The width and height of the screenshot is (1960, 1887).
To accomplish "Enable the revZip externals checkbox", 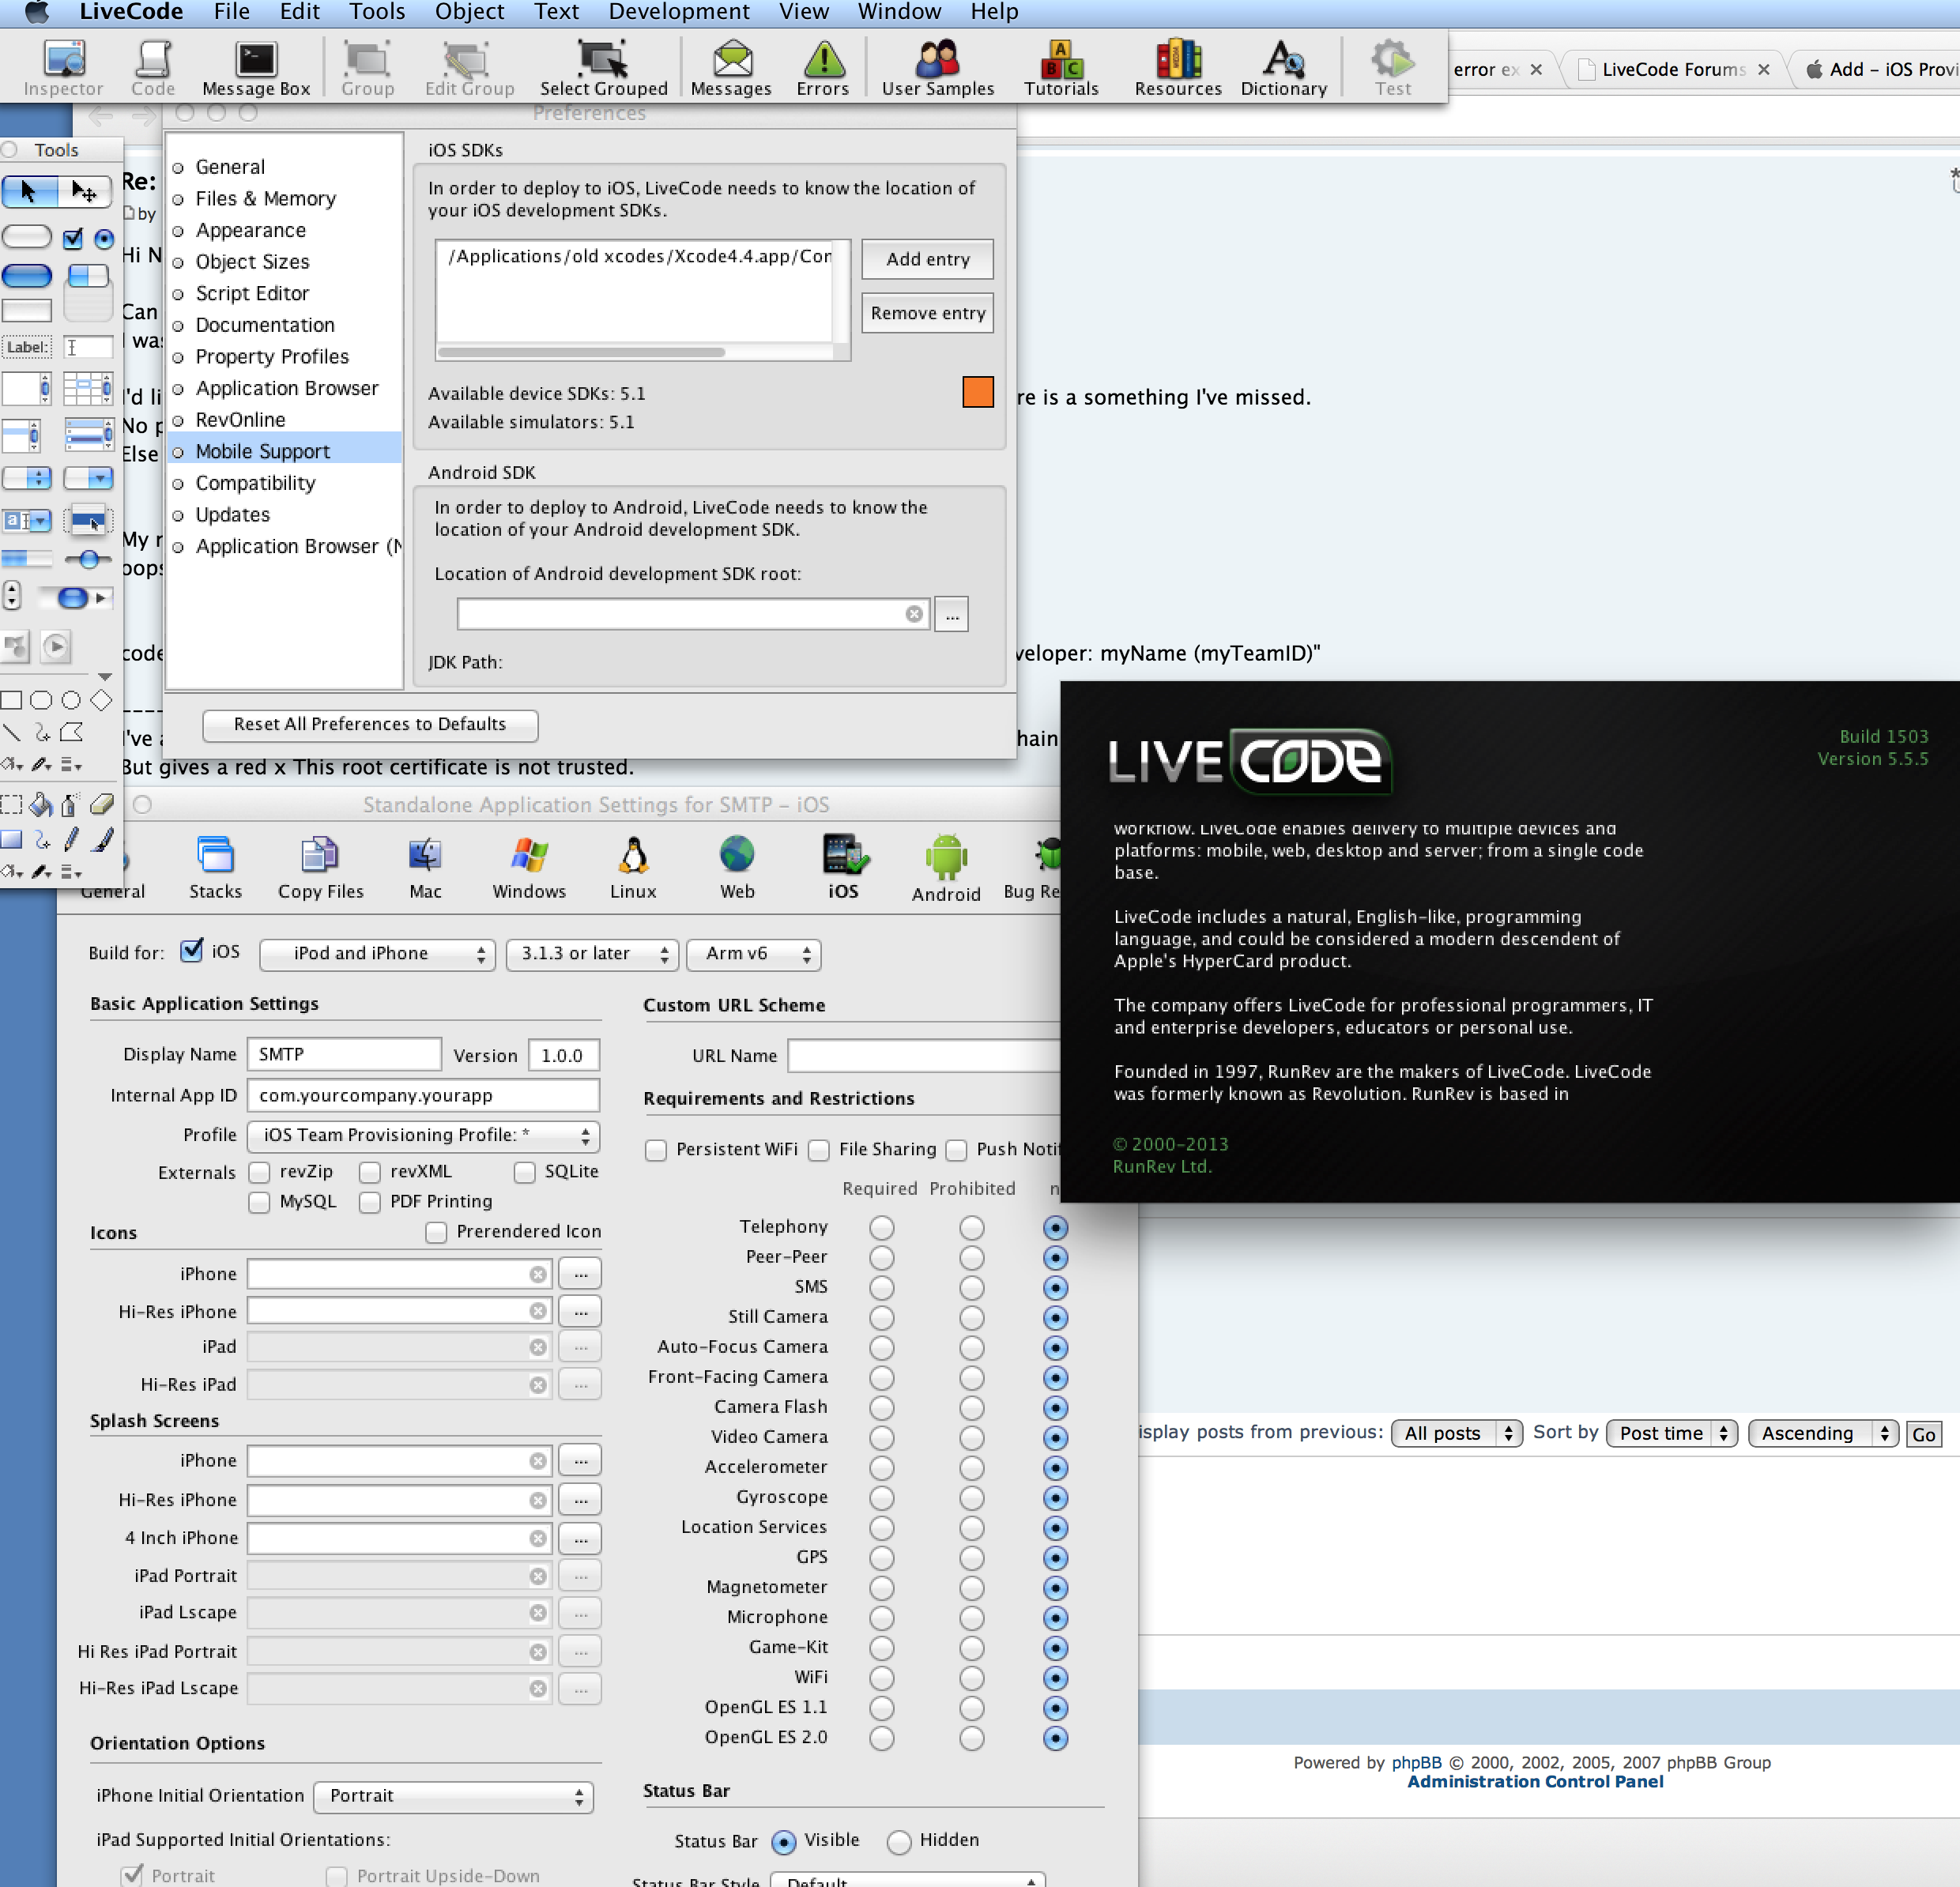I will (x=260, y=1171).
